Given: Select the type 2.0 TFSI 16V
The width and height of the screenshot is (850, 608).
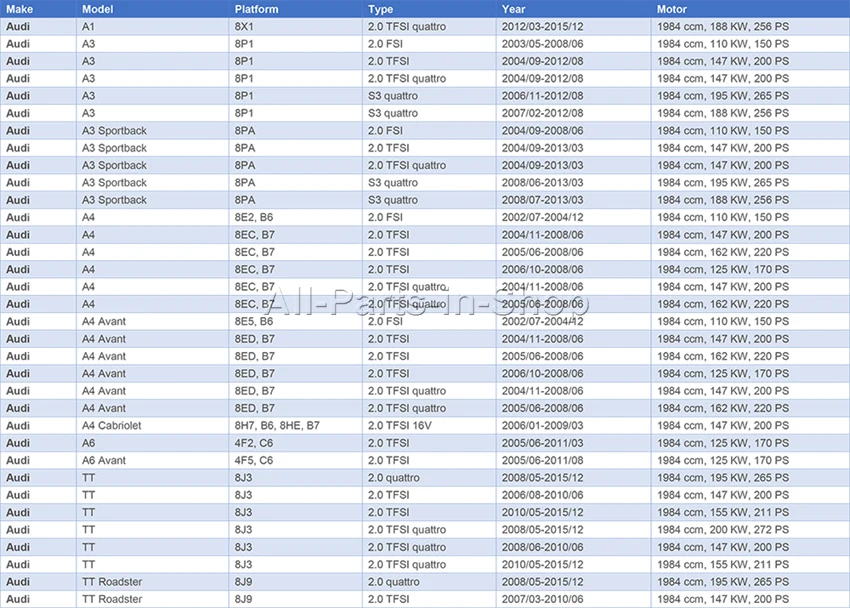Looking at the screenshot, I should tap(400, 425).
